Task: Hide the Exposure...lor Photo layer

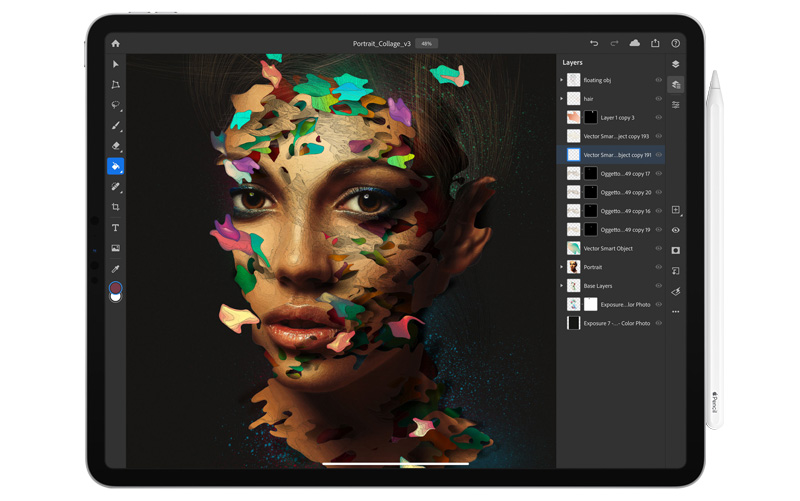Action: pos(659,305)
